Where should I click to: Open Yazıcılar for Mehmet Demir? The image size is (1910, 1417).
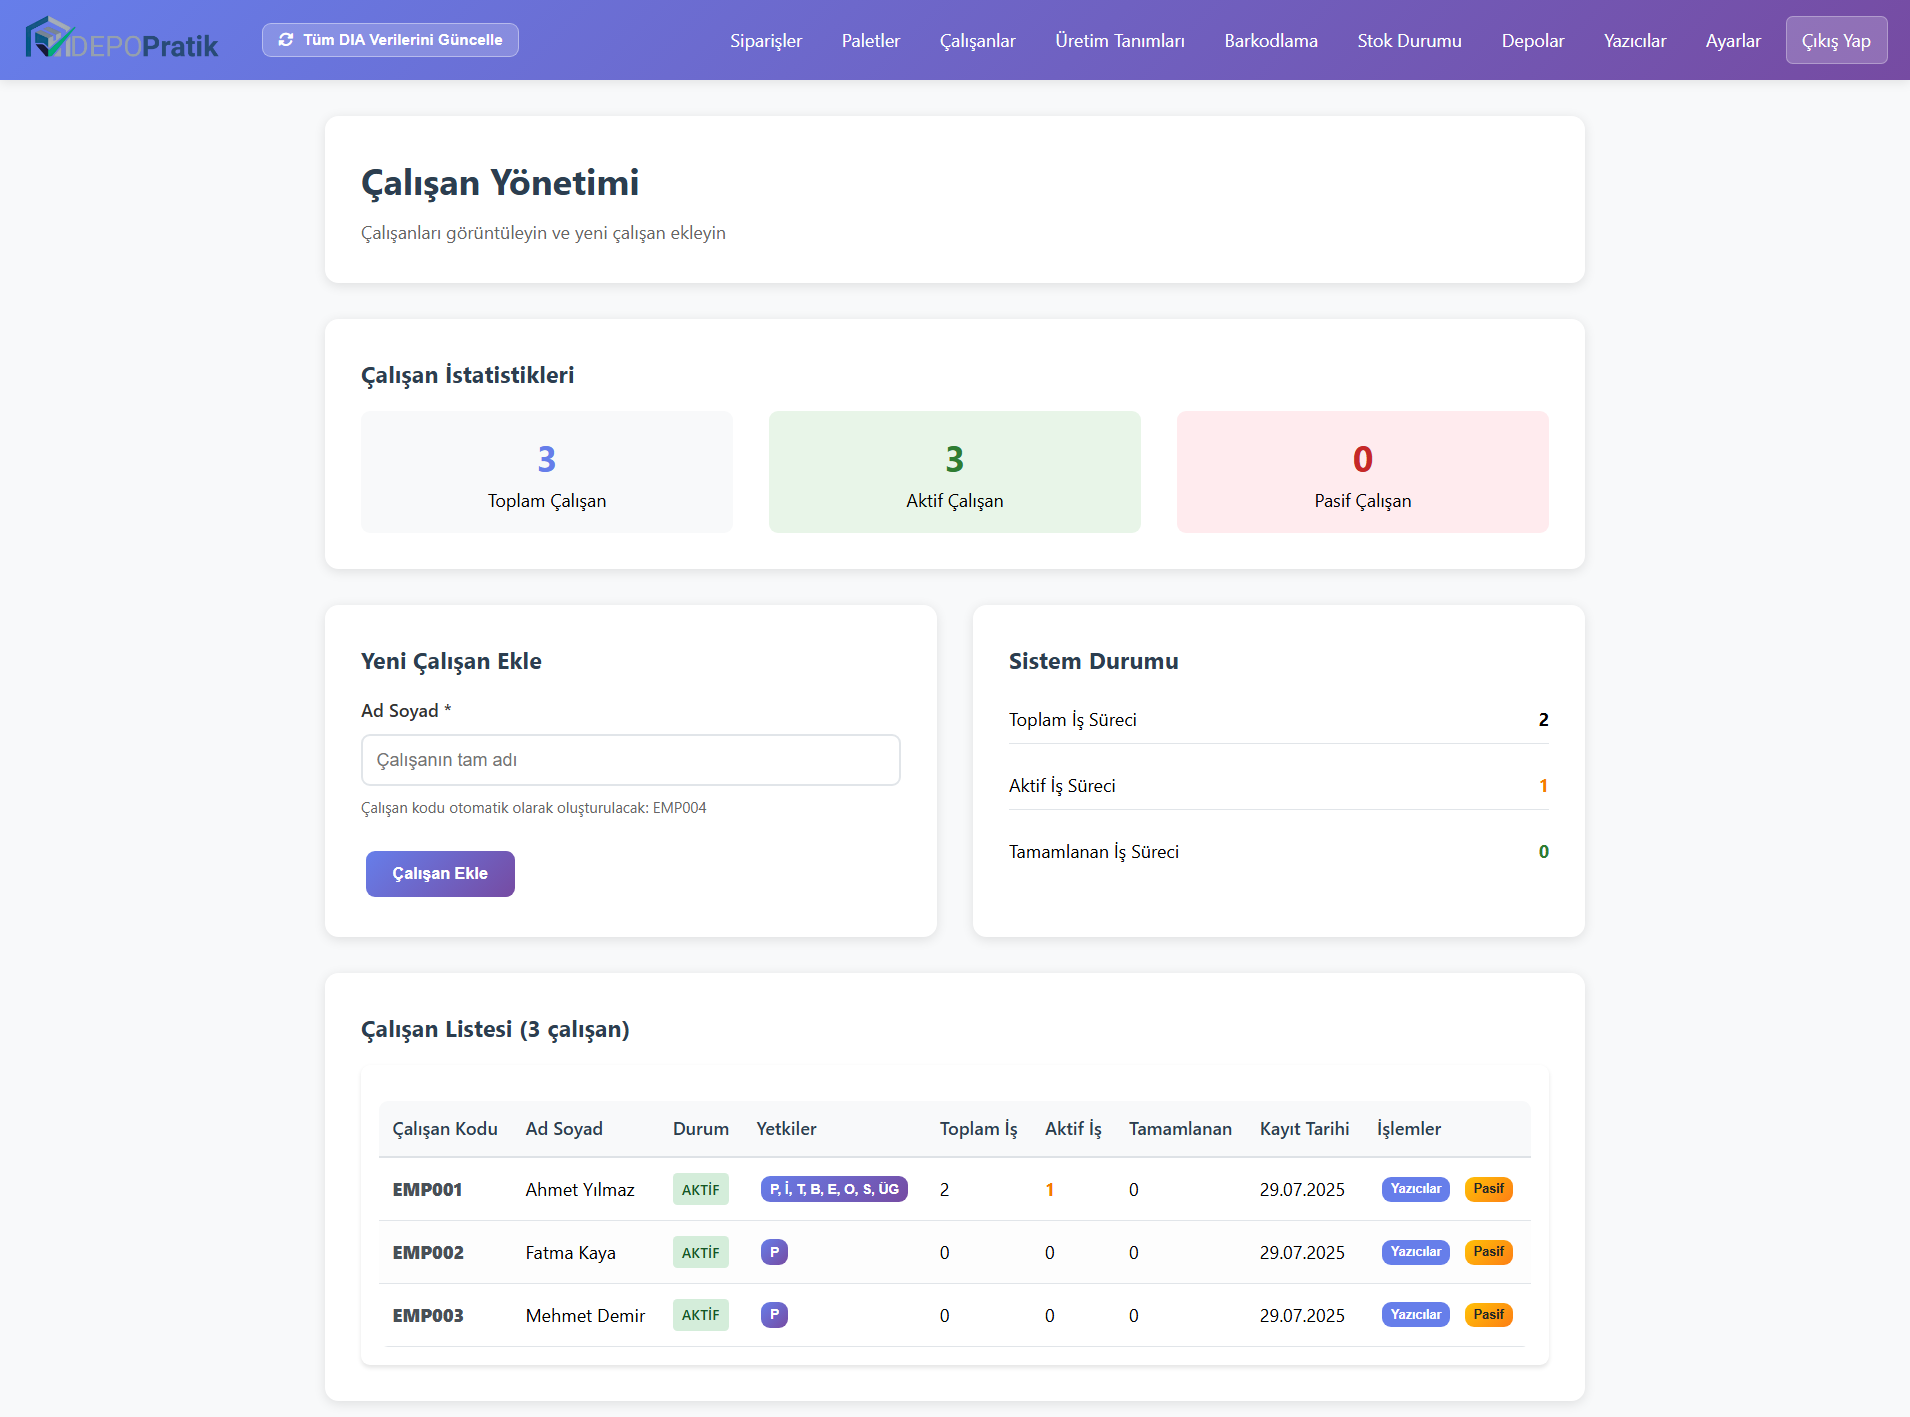(1415, 1315)
